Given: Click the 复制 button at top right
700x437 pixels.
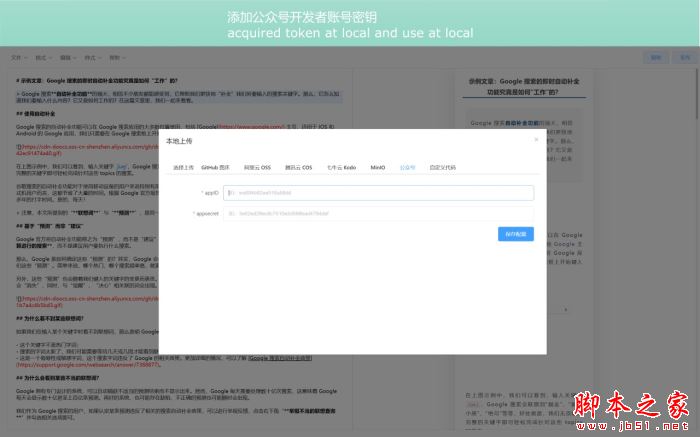Looking at the screenshot, I should pyautogui.click(x=655, y=58).
